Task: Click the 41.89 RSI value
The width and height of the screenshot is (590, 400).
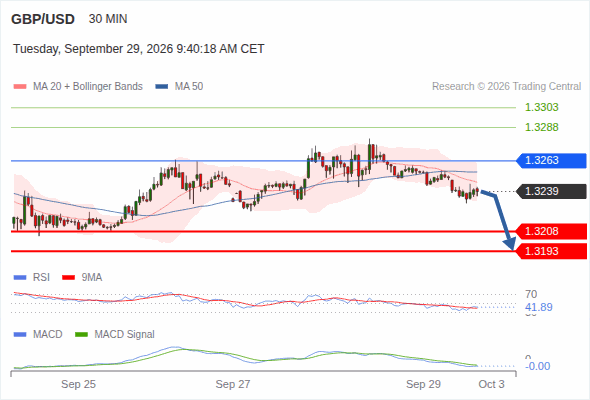Action: click(539, 307)
